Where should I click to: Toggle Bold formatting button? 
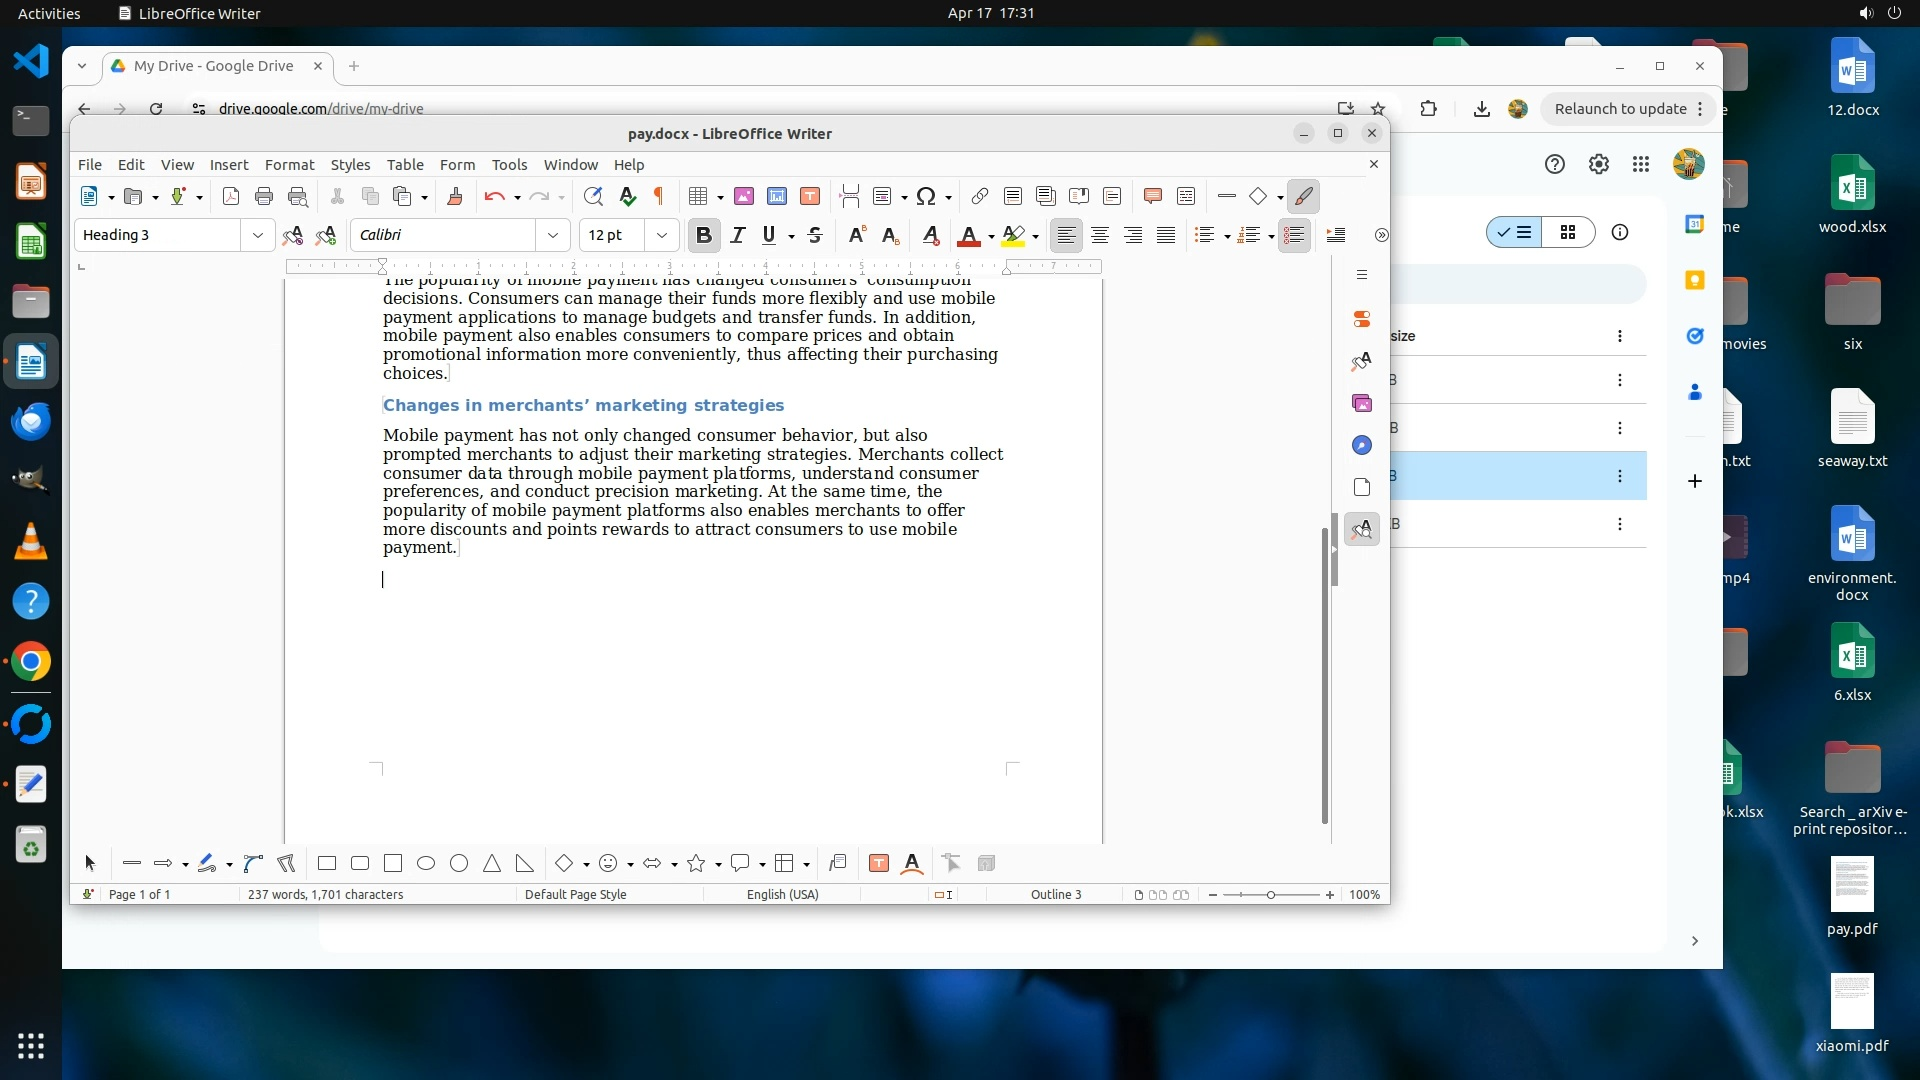tap(704, 235)
